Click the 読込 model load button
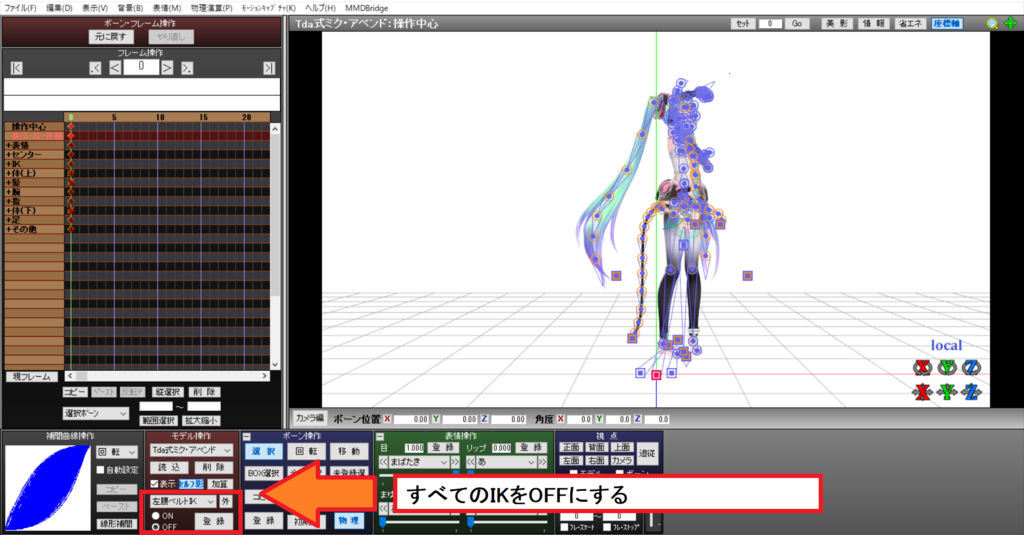 click(169, 468)
